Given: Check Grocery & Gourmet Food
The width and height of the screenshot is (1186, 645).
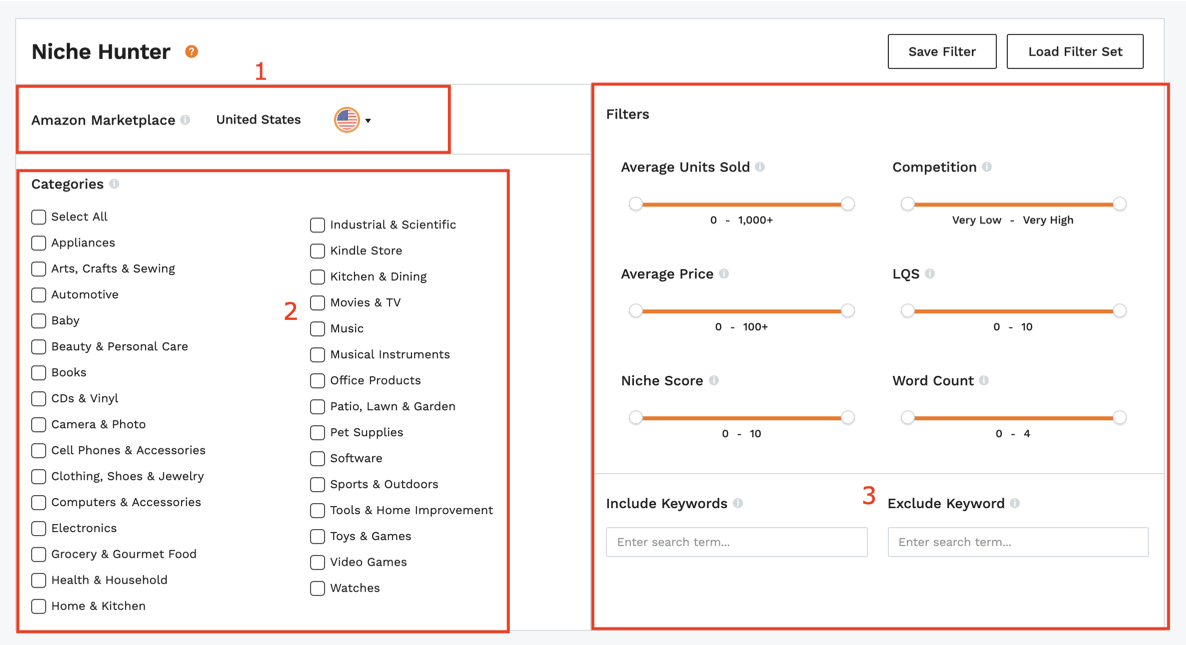Looking at the screenshot, I should [x=39, y=554].
